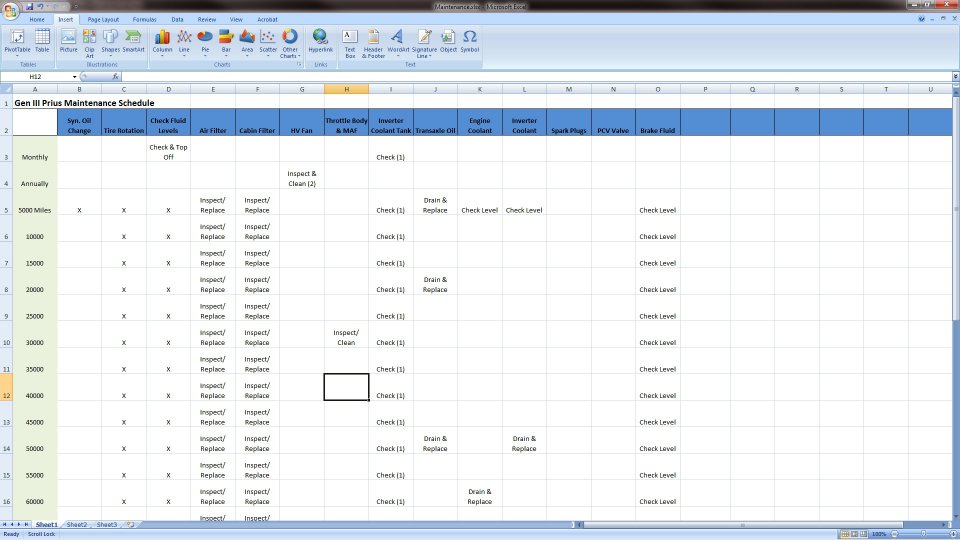Select the title cell Gen III Prius Maintenance Schedule
The width and height of the screenshot is (960, 540).
[x=84, y=103]
